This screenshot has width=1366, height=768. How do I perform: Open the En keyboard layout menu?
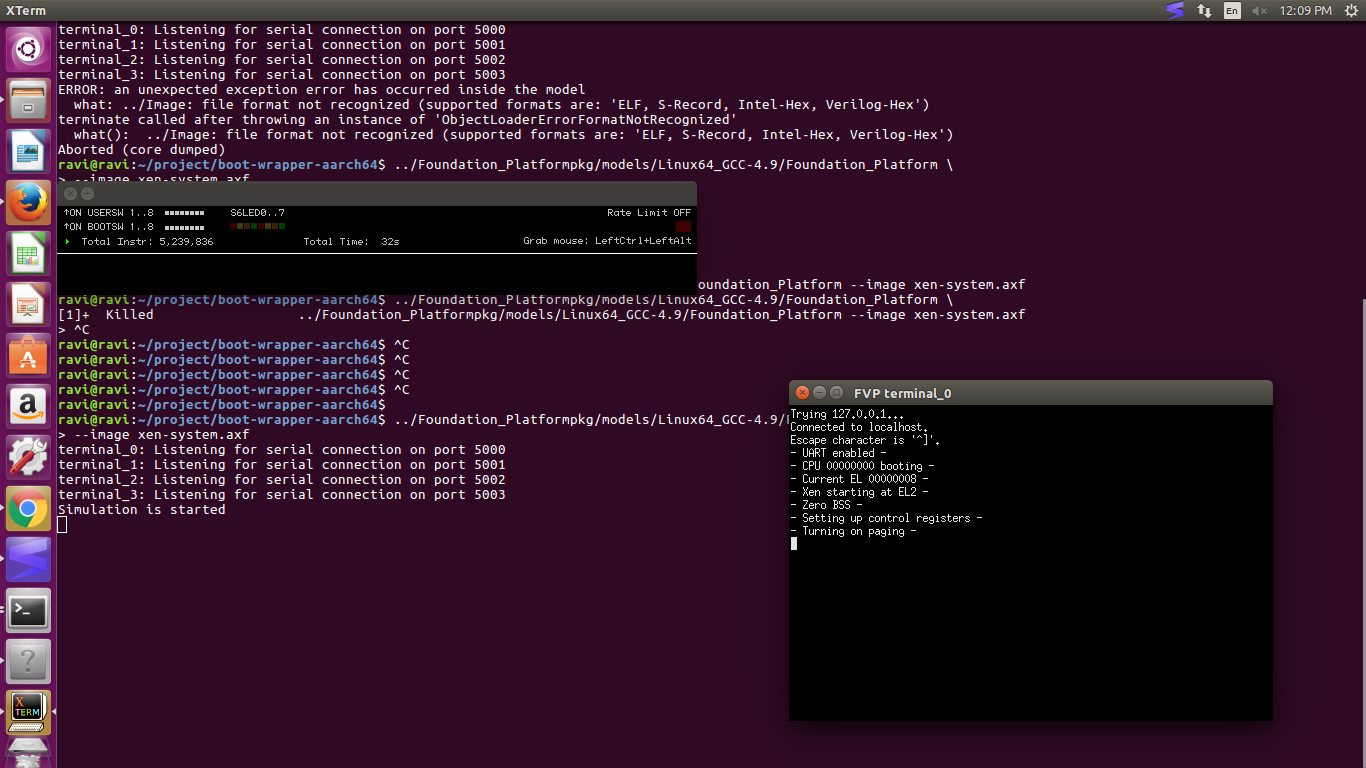coord(1232,11)
